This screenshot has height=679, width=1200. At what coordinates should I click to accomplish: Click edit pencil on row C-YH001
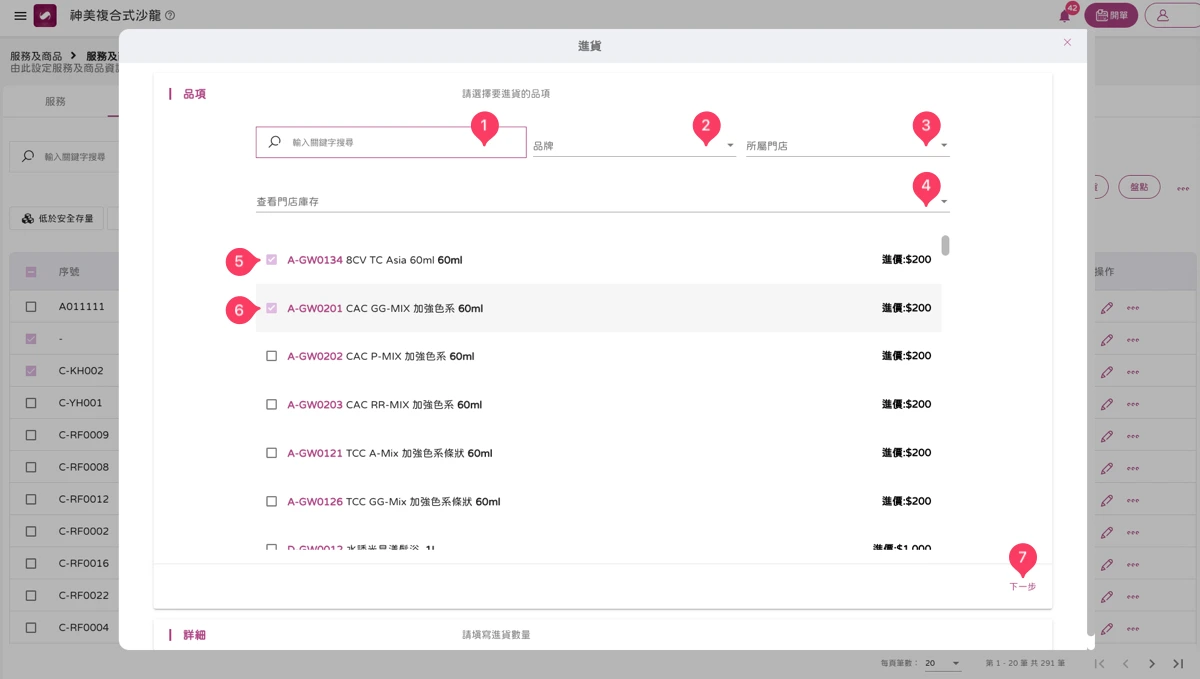pyautogui.click(x=1106, y=403)
